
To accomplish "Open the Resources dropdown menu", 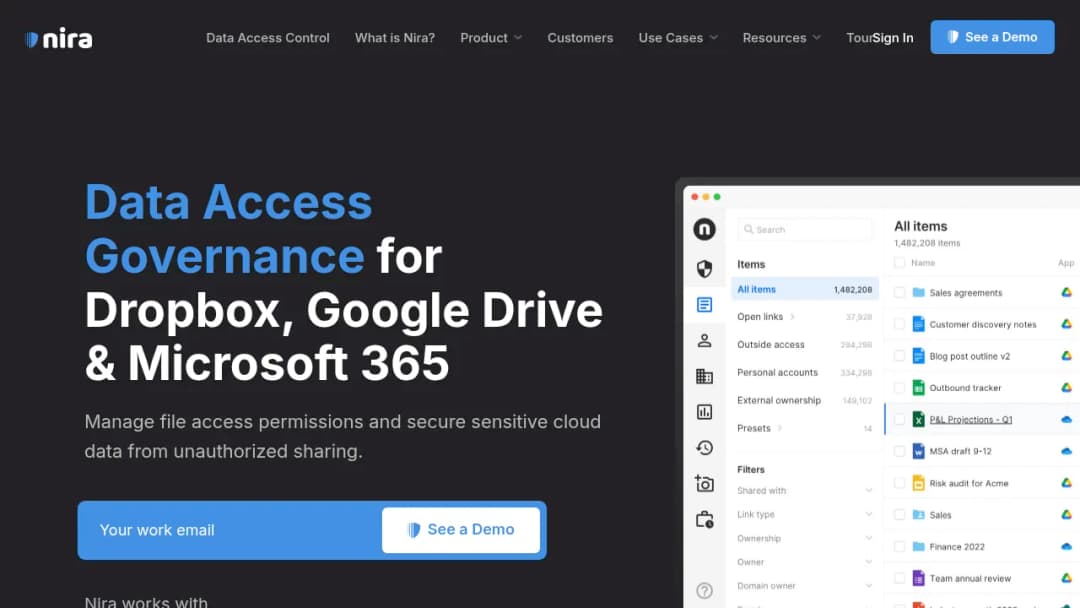I will pyautogui.click(x=781, y=38).
